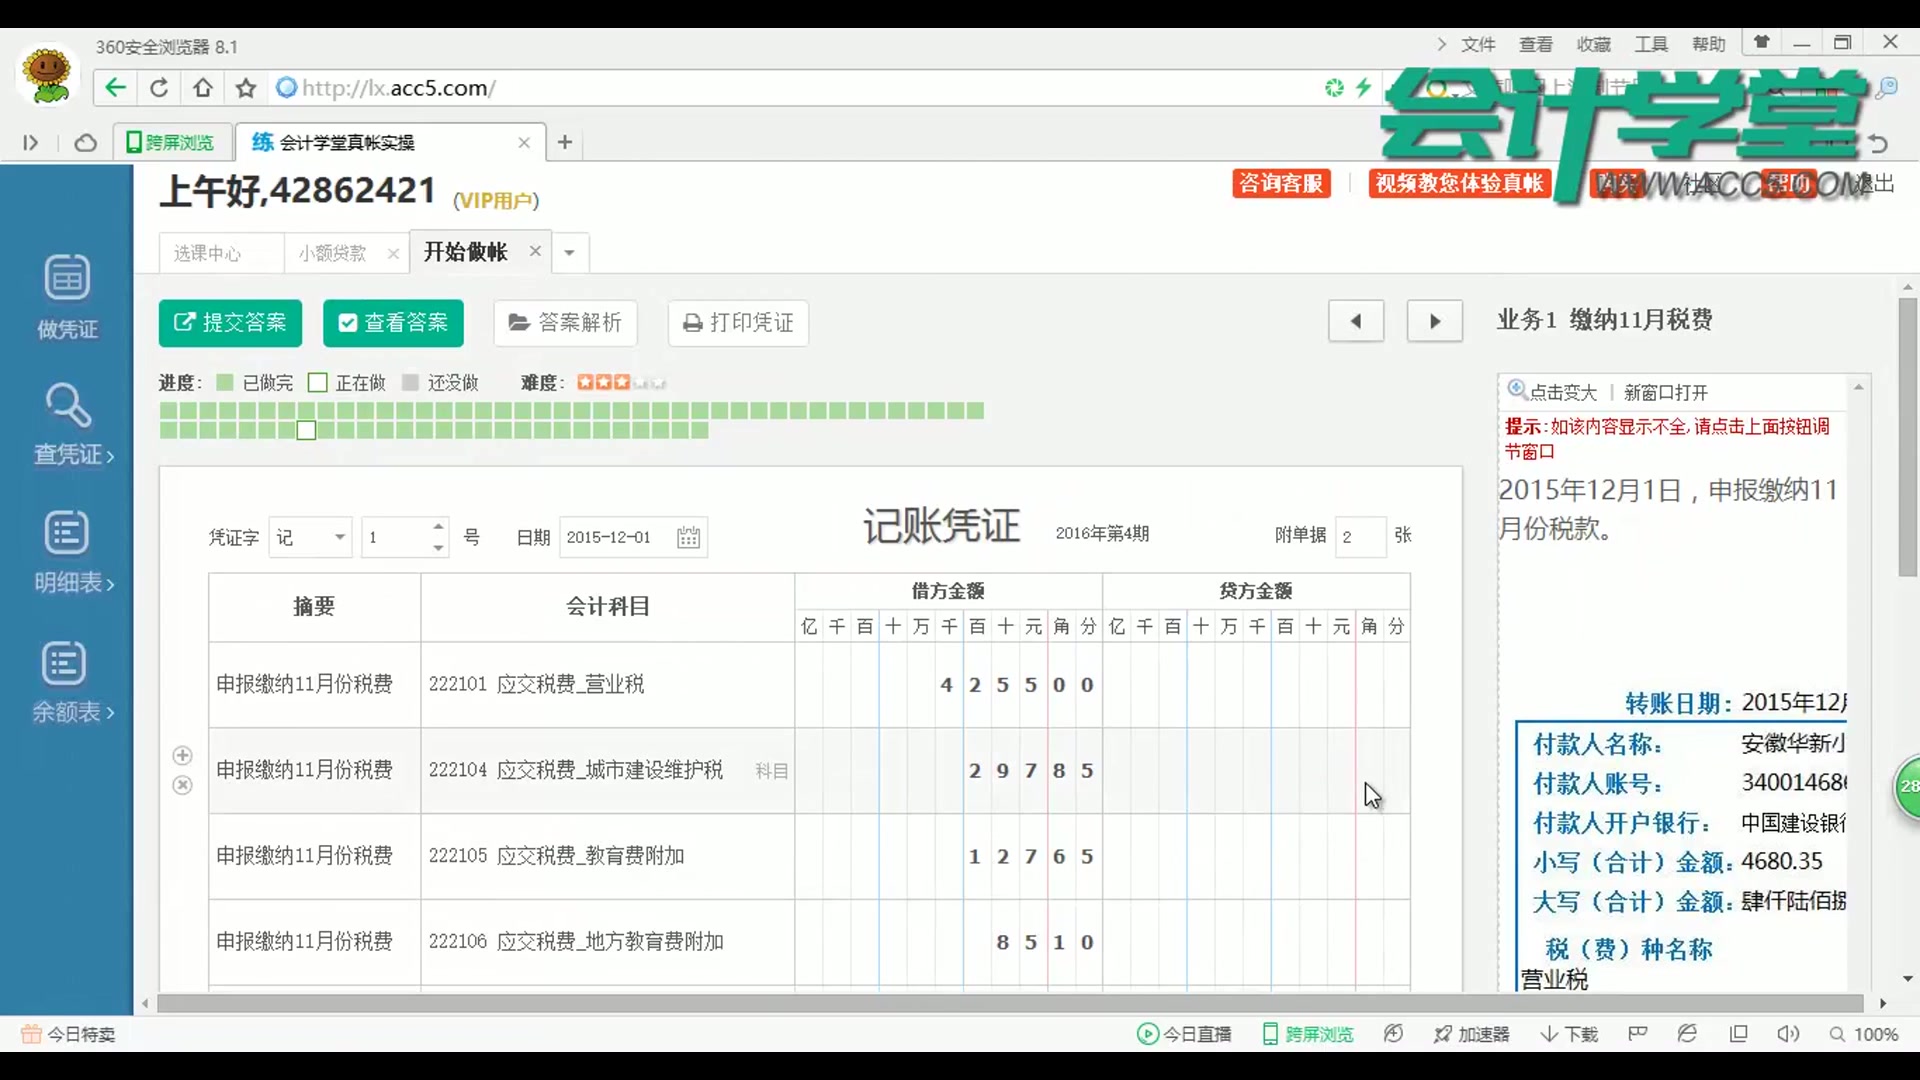Switch to the 跨屏浏览 browser tab
The width and height of the screenshot is (1920, 1080).
pyautogui.click(x=172, y=143)
